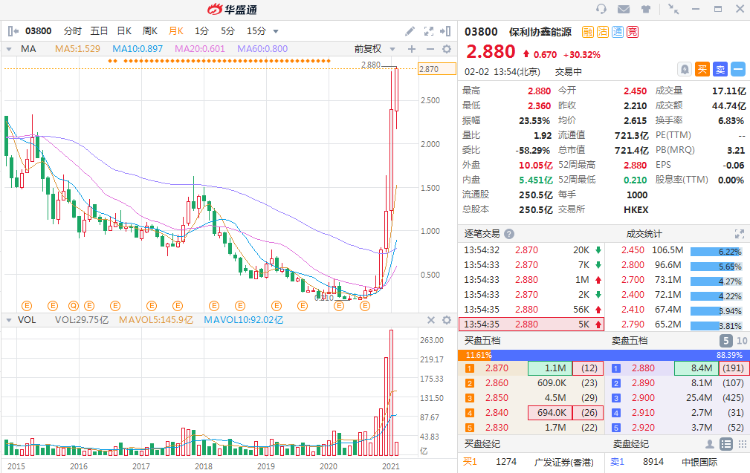Expand chart to fullscreen
This screenshot has height=473, width=750.
(429, 31)
